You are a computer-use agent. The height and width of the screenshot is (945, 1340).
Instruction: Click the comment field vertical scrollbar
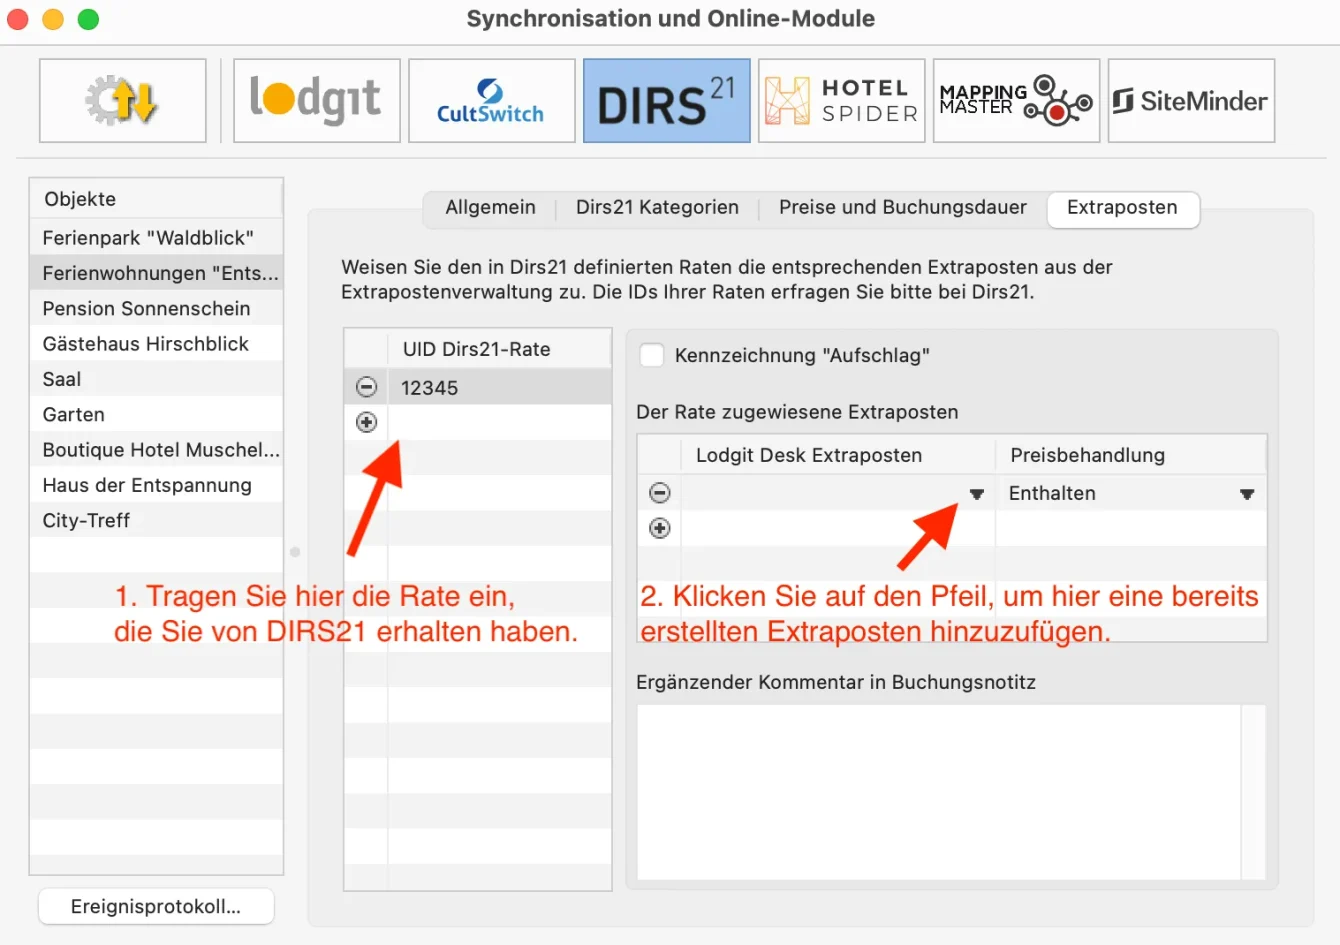pyautogui.click(x=1253, y=792)
